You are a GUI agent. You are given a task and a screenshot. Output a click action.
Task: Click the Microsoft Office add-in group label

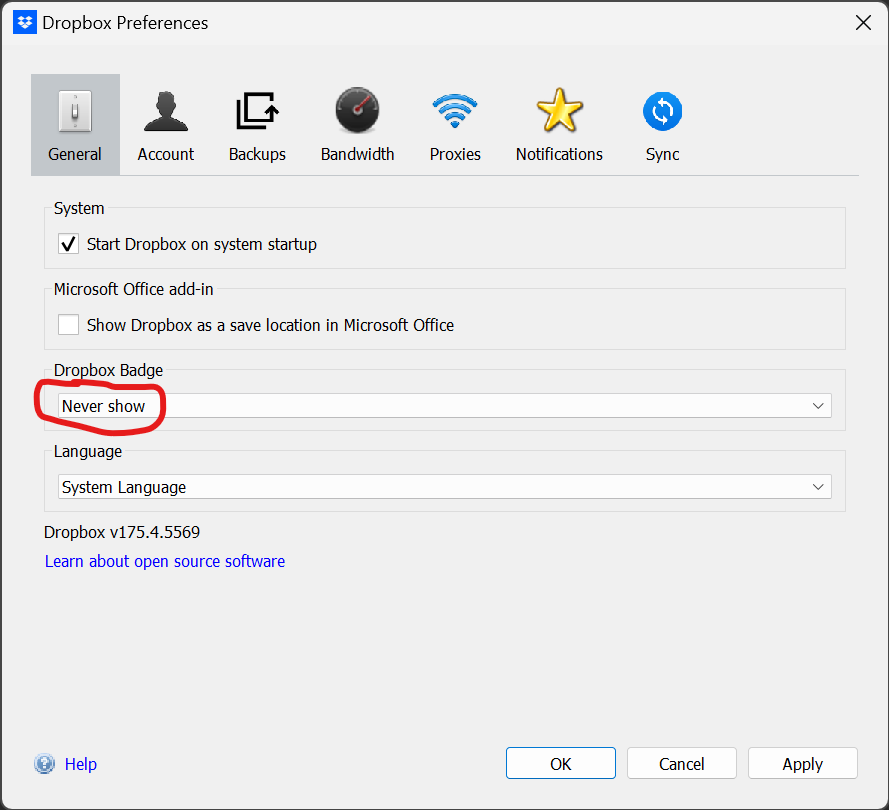(133, 289)
